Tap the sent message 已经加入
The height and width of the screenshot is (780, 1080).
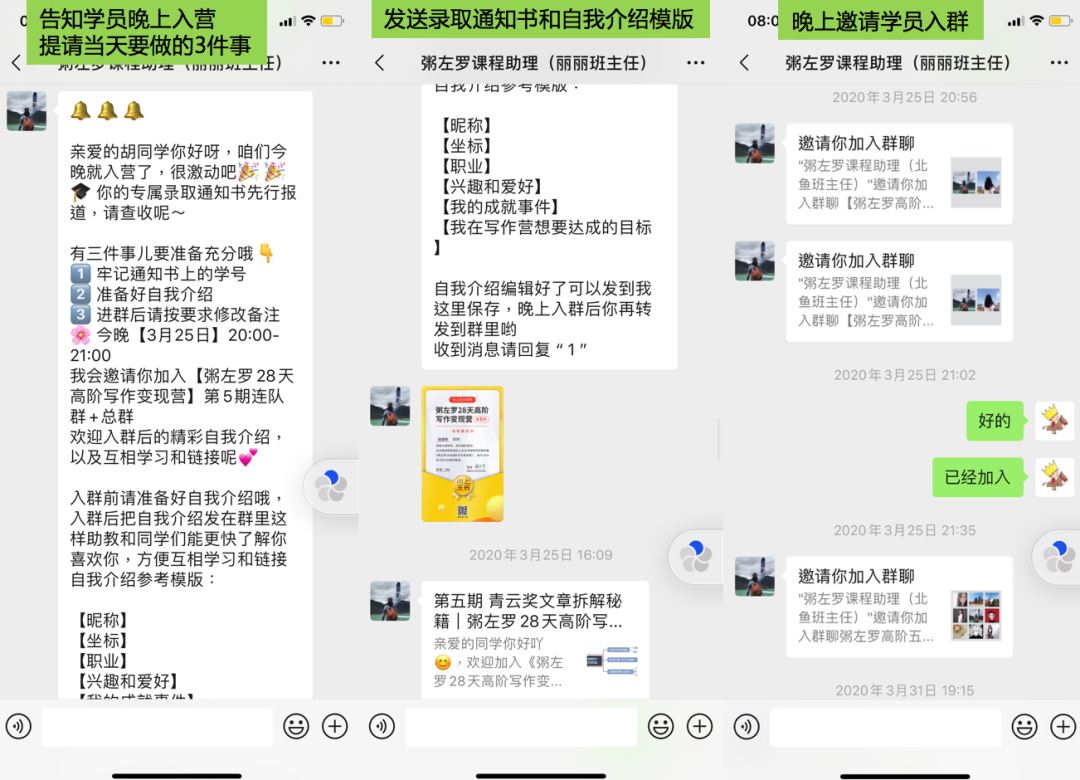(978, 478)
